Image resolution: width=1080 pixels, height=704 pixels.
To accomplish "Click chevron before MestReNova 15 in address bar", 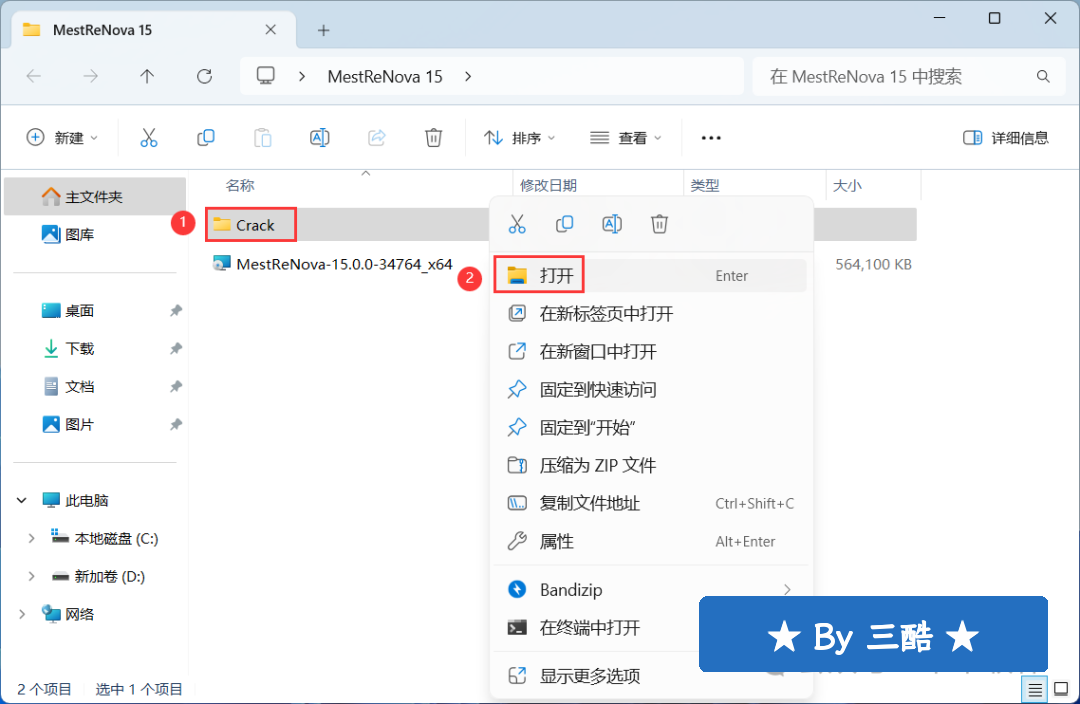I will click(302, 76).
